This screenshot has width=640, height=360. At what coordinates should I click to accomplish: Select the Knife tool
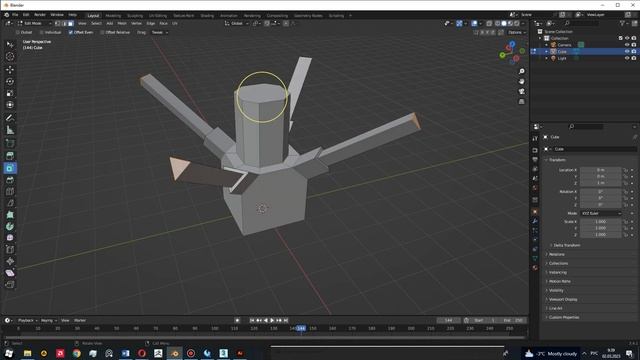pos(10,203)
